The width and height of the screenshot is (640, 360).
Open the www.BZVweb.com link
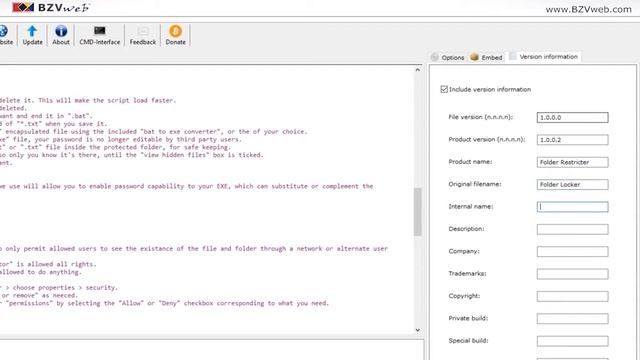pyautogui.click(x=588, y=9)
